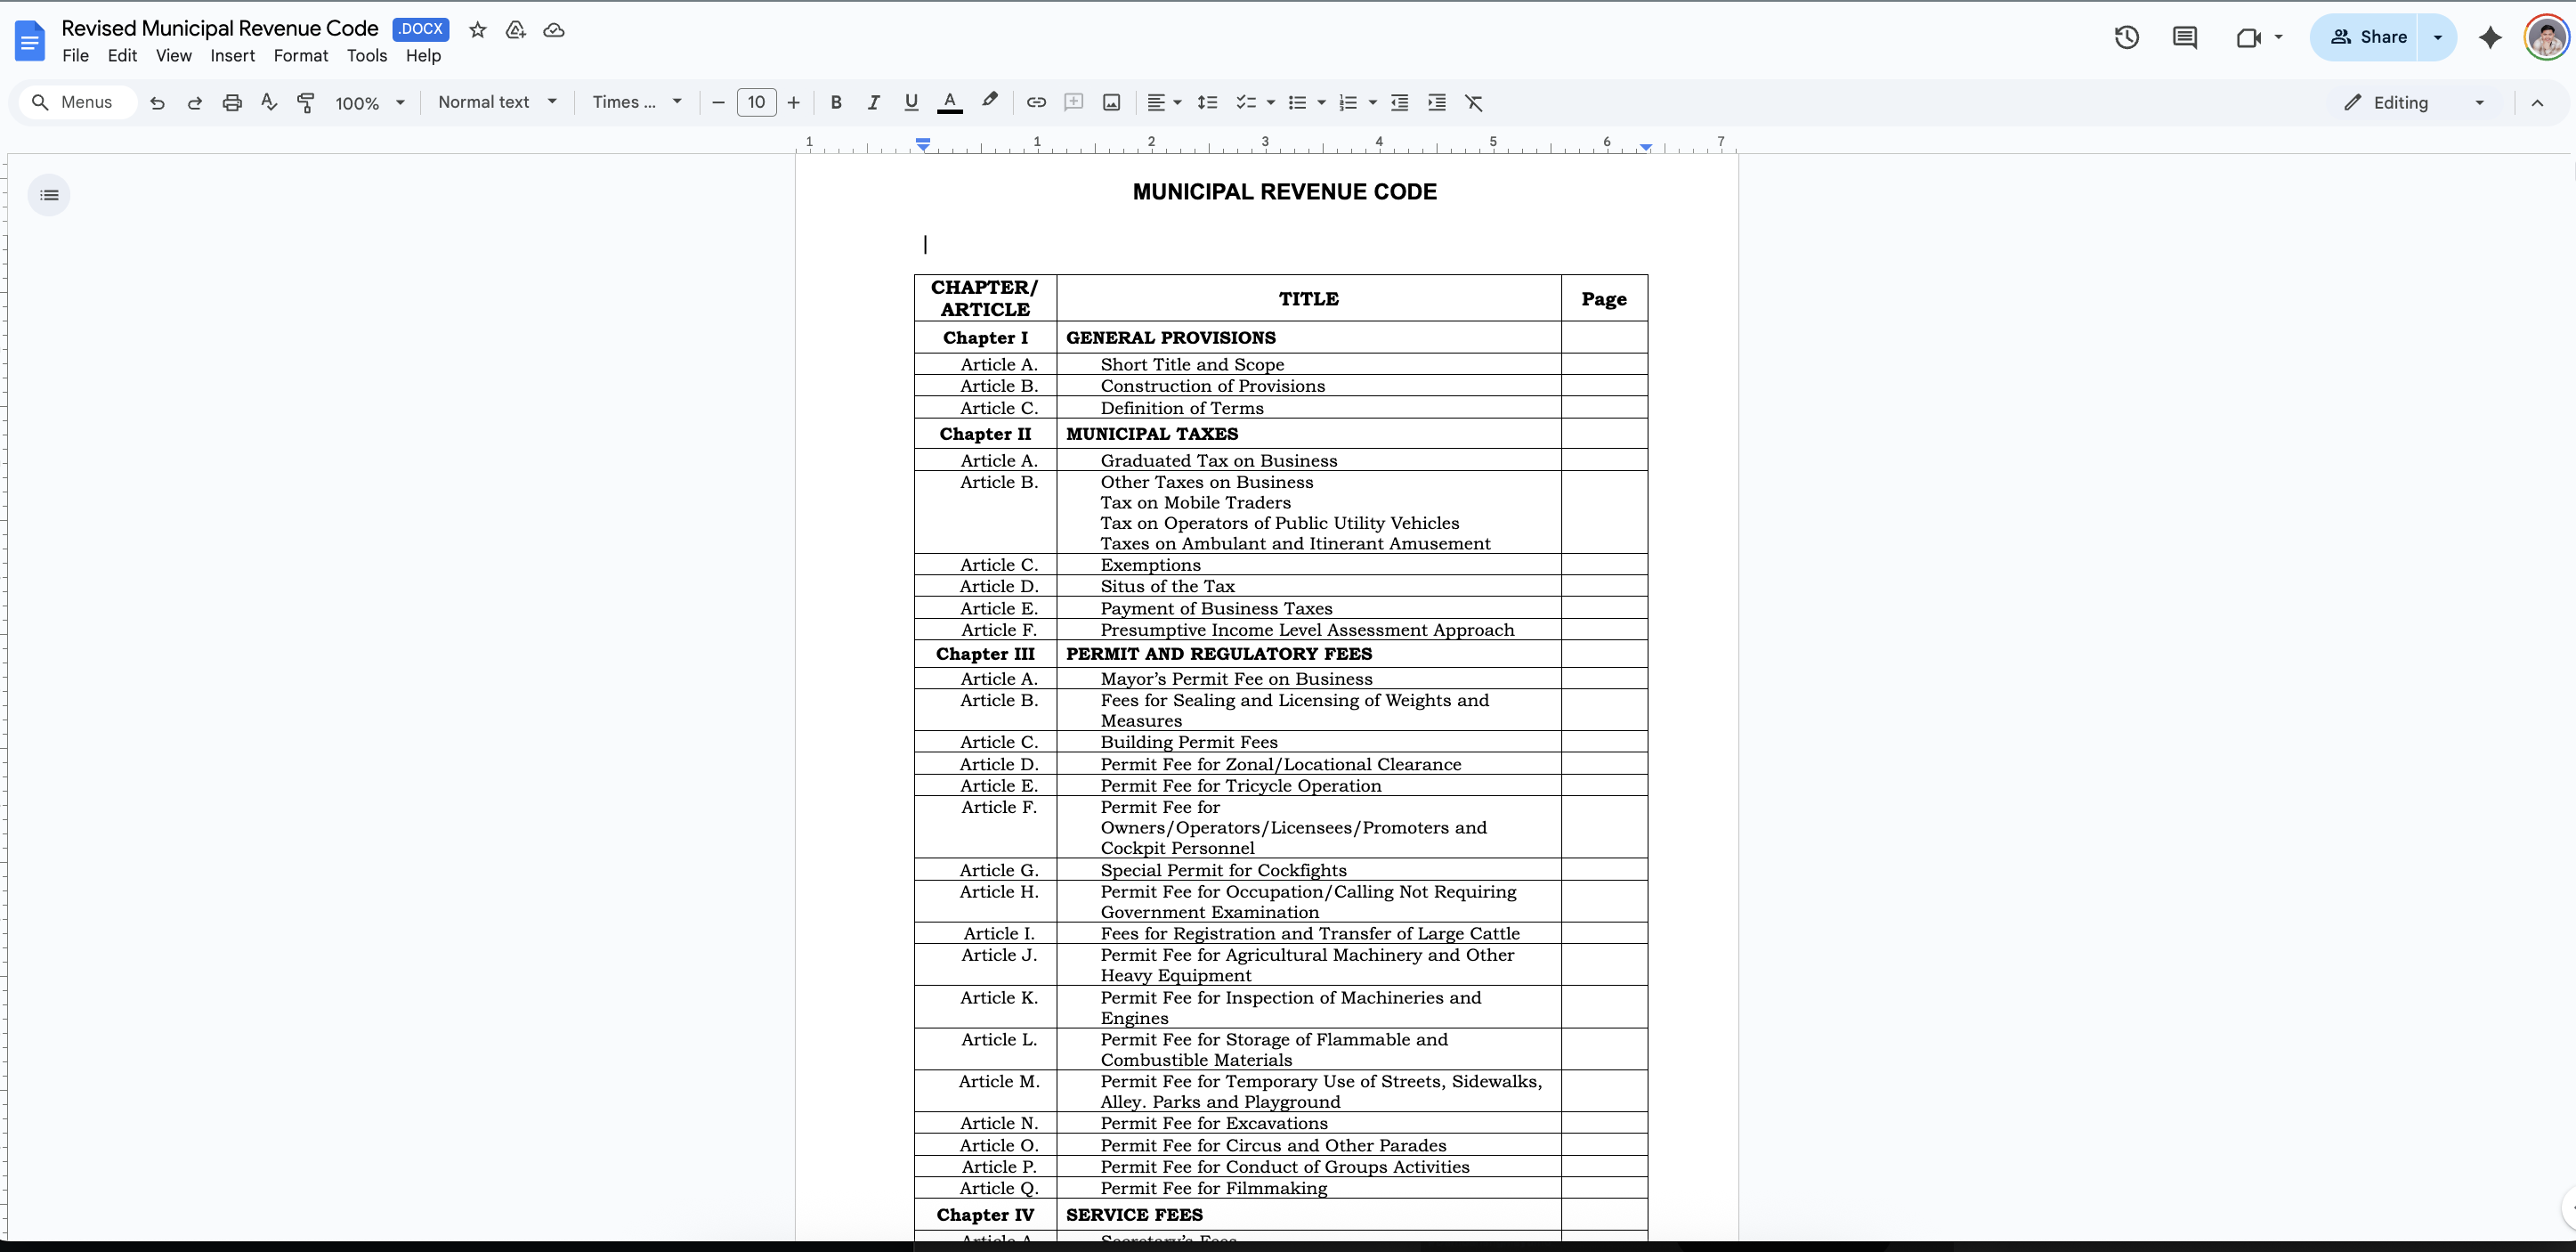The height and width of the screenshot is (1252, 2576).
Task: Collapse the menus with the chevron
Action: coord(2537,102)
